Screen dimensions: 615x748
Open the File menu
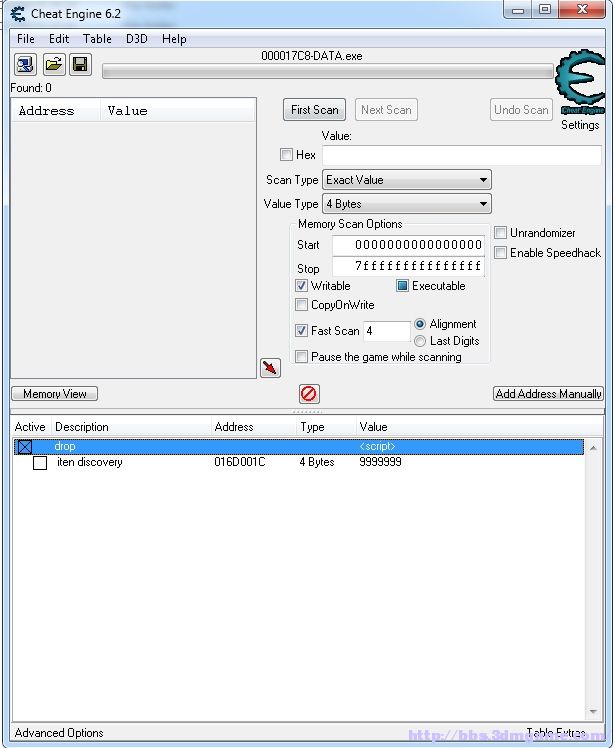coord(26,39)
